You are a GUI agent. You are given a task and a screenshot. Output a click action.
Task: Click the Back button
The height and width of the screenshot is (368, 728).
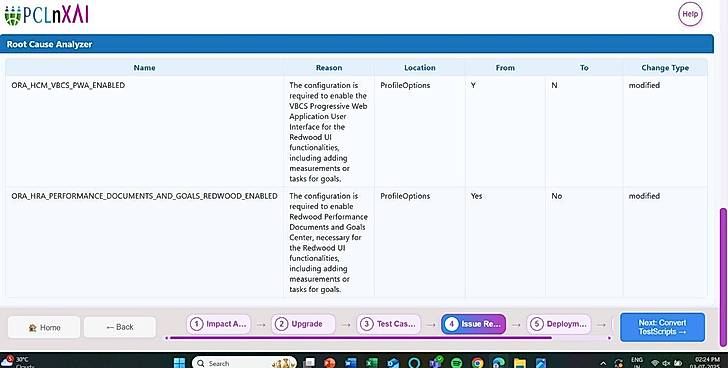pos(120,327)
